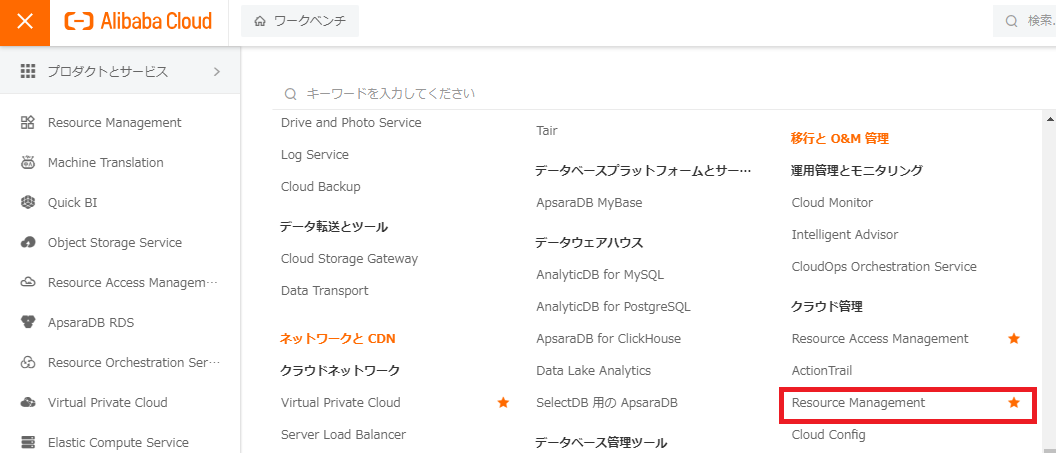
Task: Open the ApsaraDB MyBase link
Action: point(589,203)
